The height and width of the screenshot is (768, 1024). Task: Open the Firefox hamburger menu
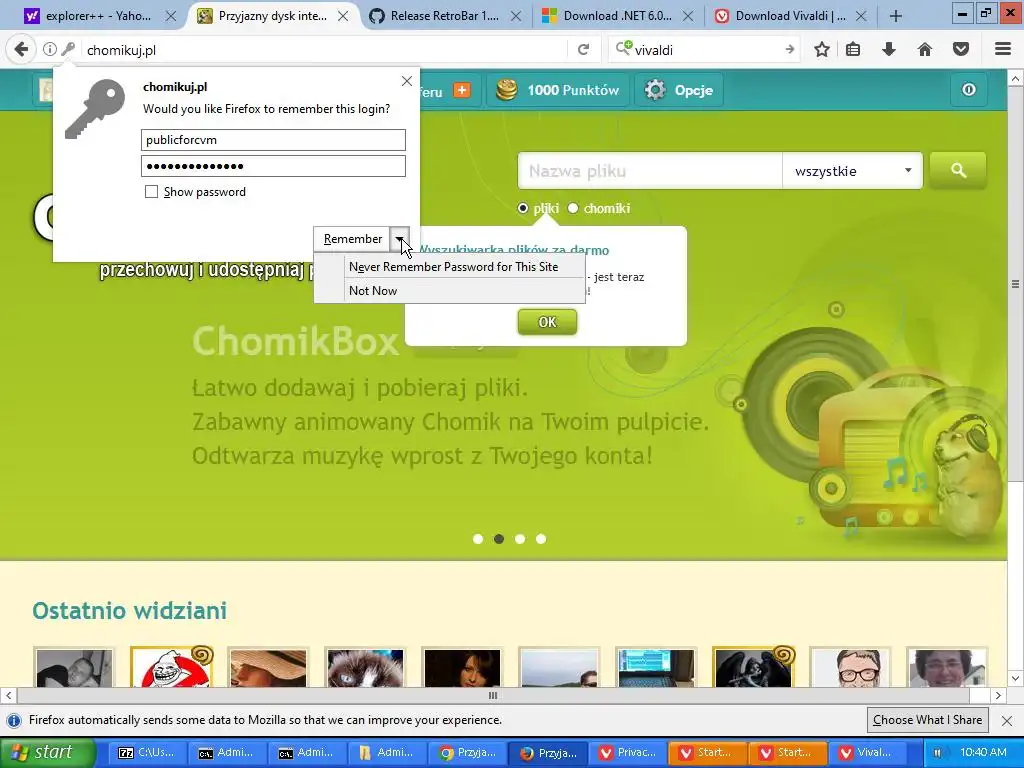click(1003, 50)
